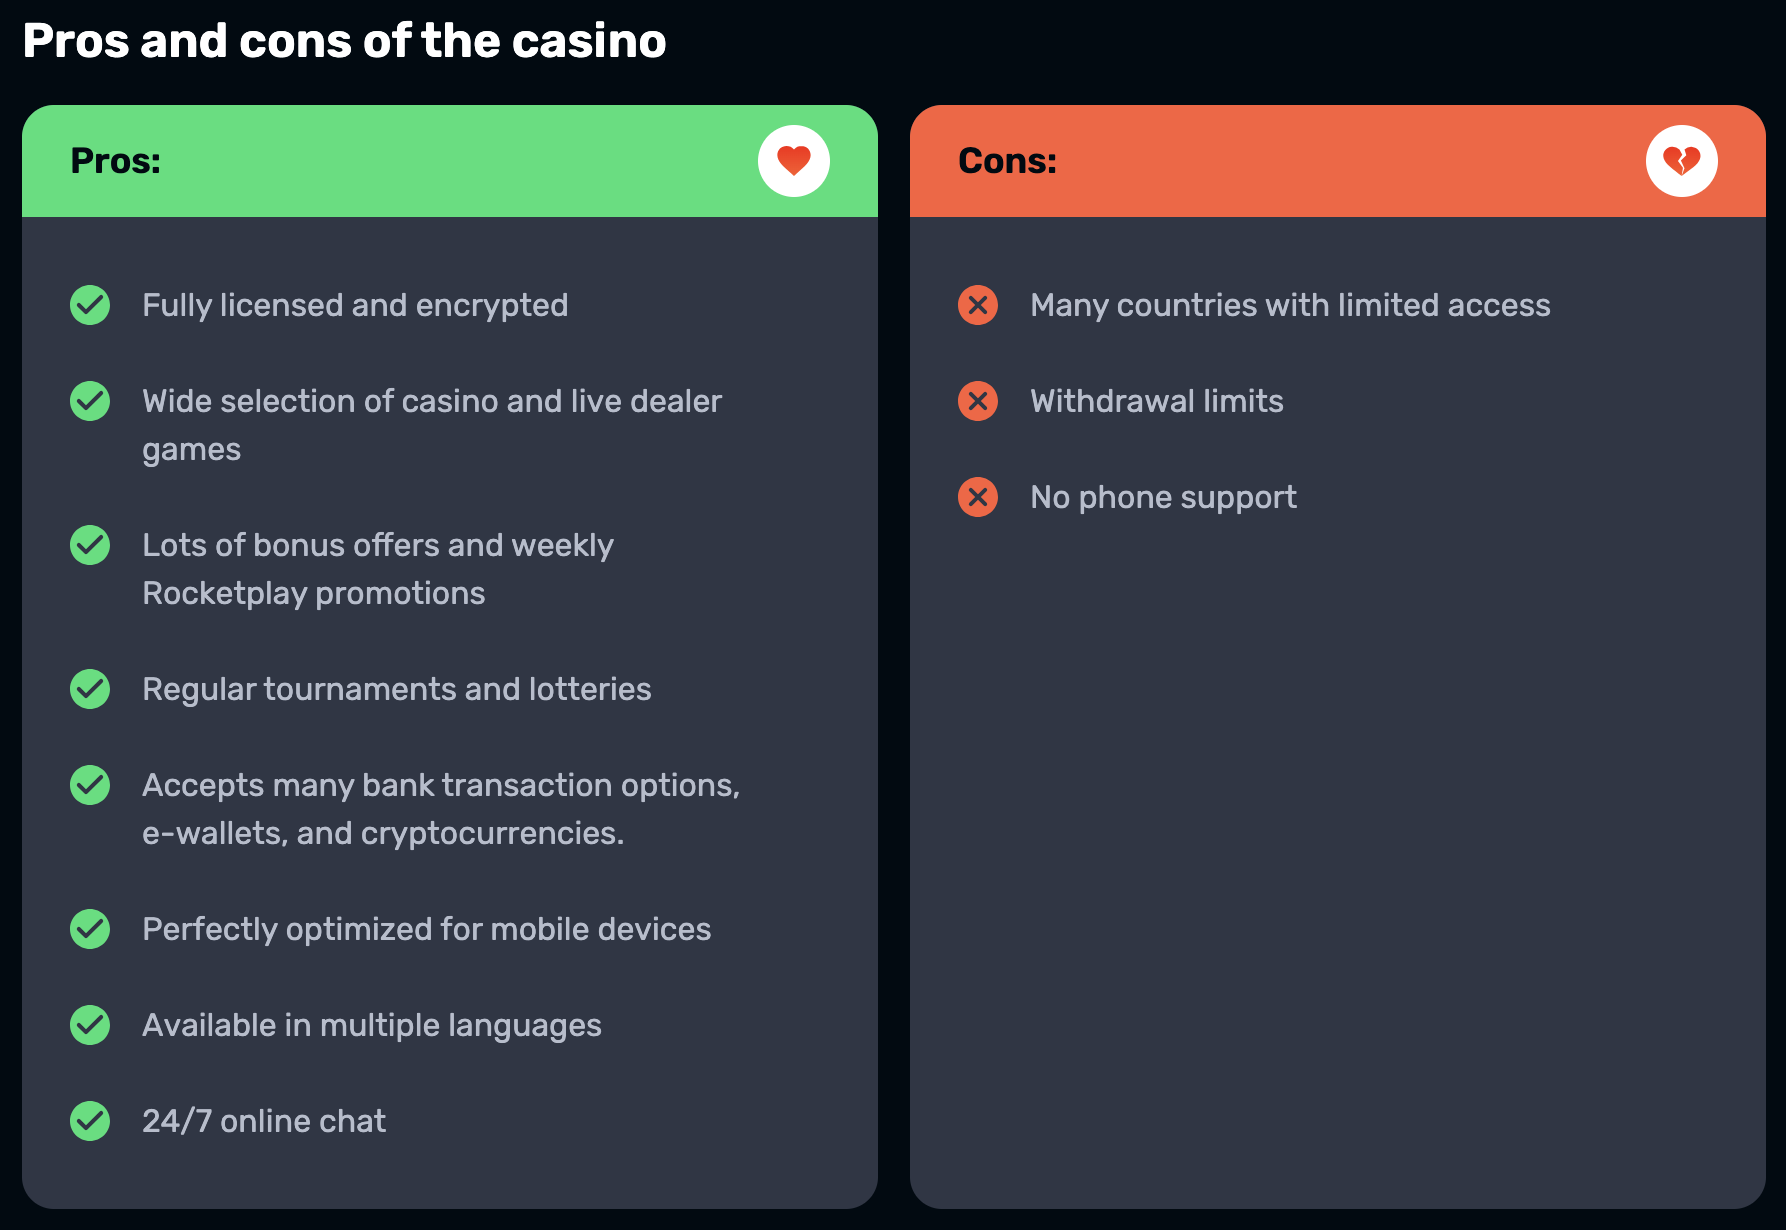1786x1230 pixels.
Task: Click checkmark beside Accepts many bank transaction options
Action: click(x=90, y=785)
